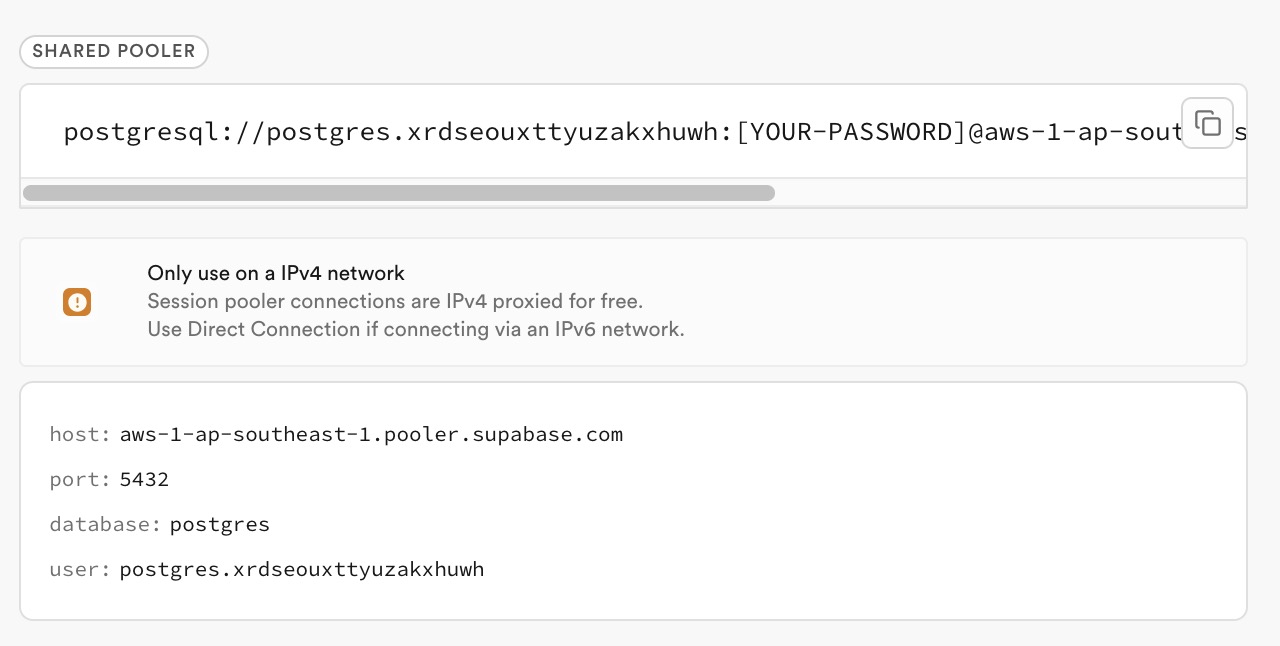
Task: Click the "database:" parameter label
Action: [x=105, y=524]
